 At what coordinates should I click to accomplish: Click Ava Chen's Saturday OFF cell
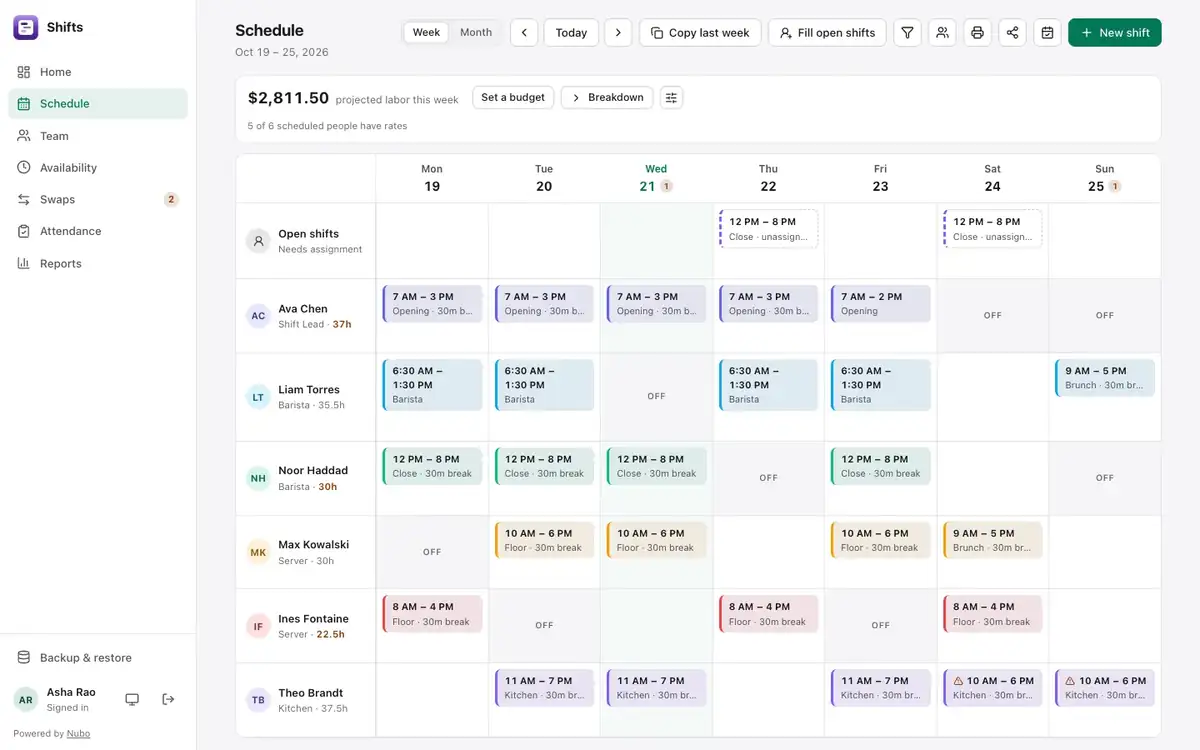tap(992, 315)
